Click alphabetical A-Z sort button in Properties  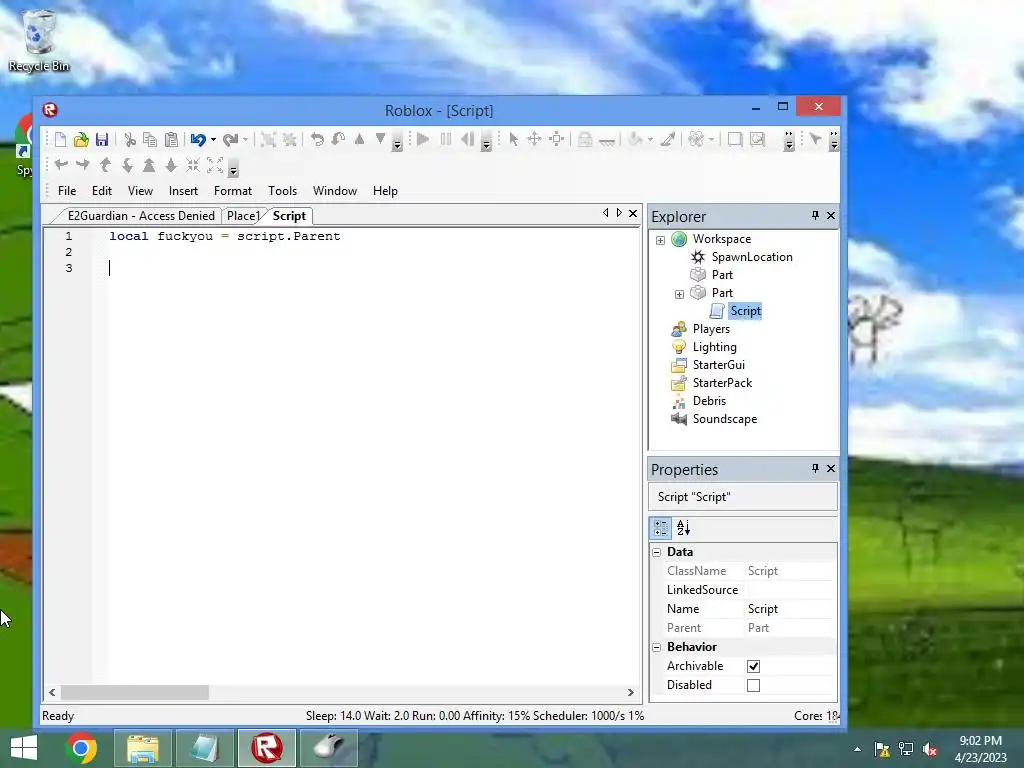[x=683, y=528]
